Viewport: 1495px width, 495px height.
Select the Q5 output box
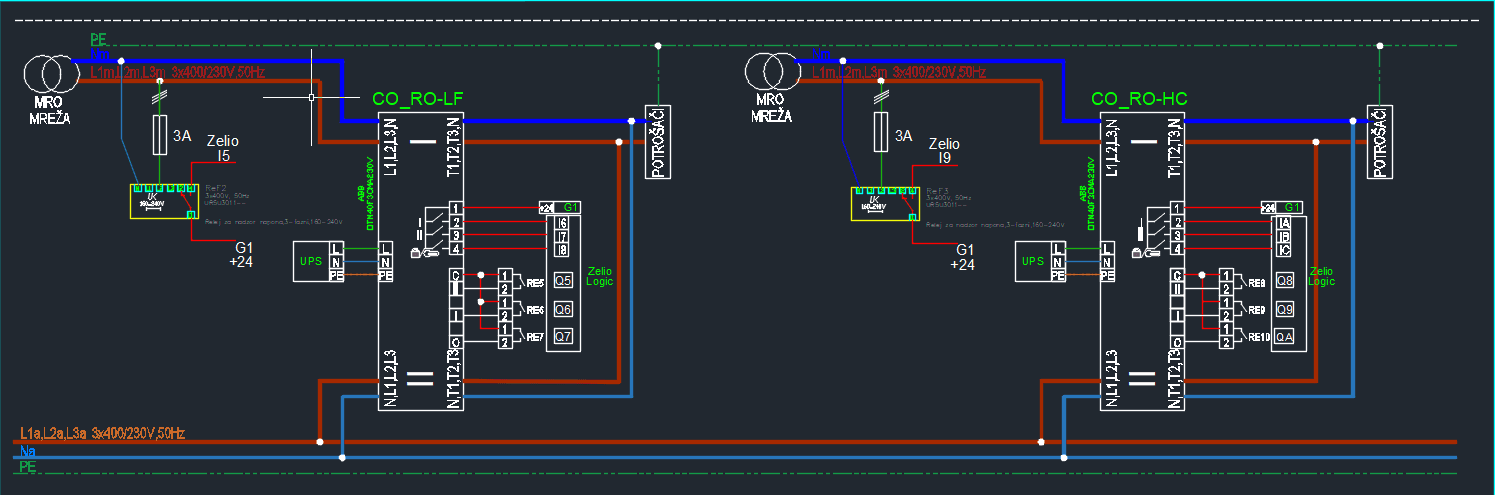click(563, 281)
